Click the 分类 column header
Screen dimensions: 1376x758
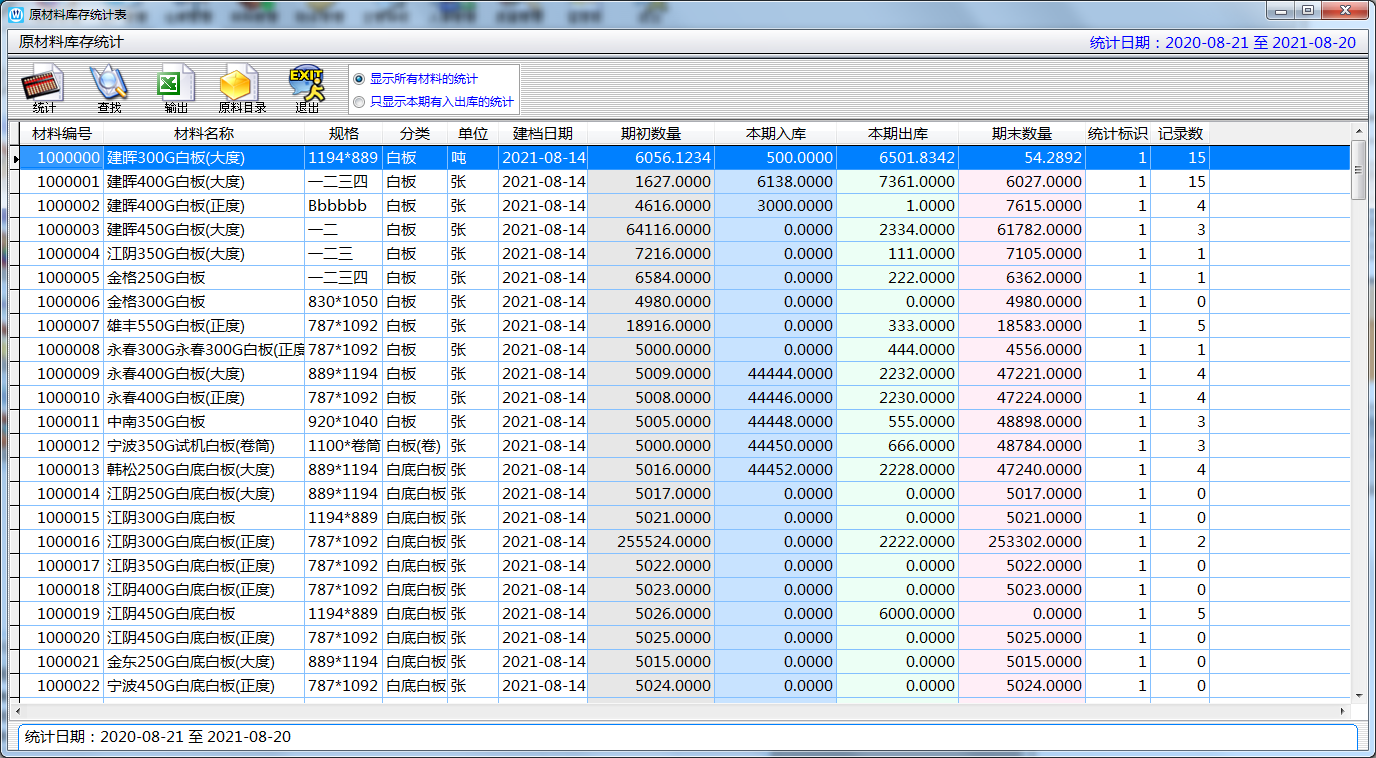coord(415,134)
